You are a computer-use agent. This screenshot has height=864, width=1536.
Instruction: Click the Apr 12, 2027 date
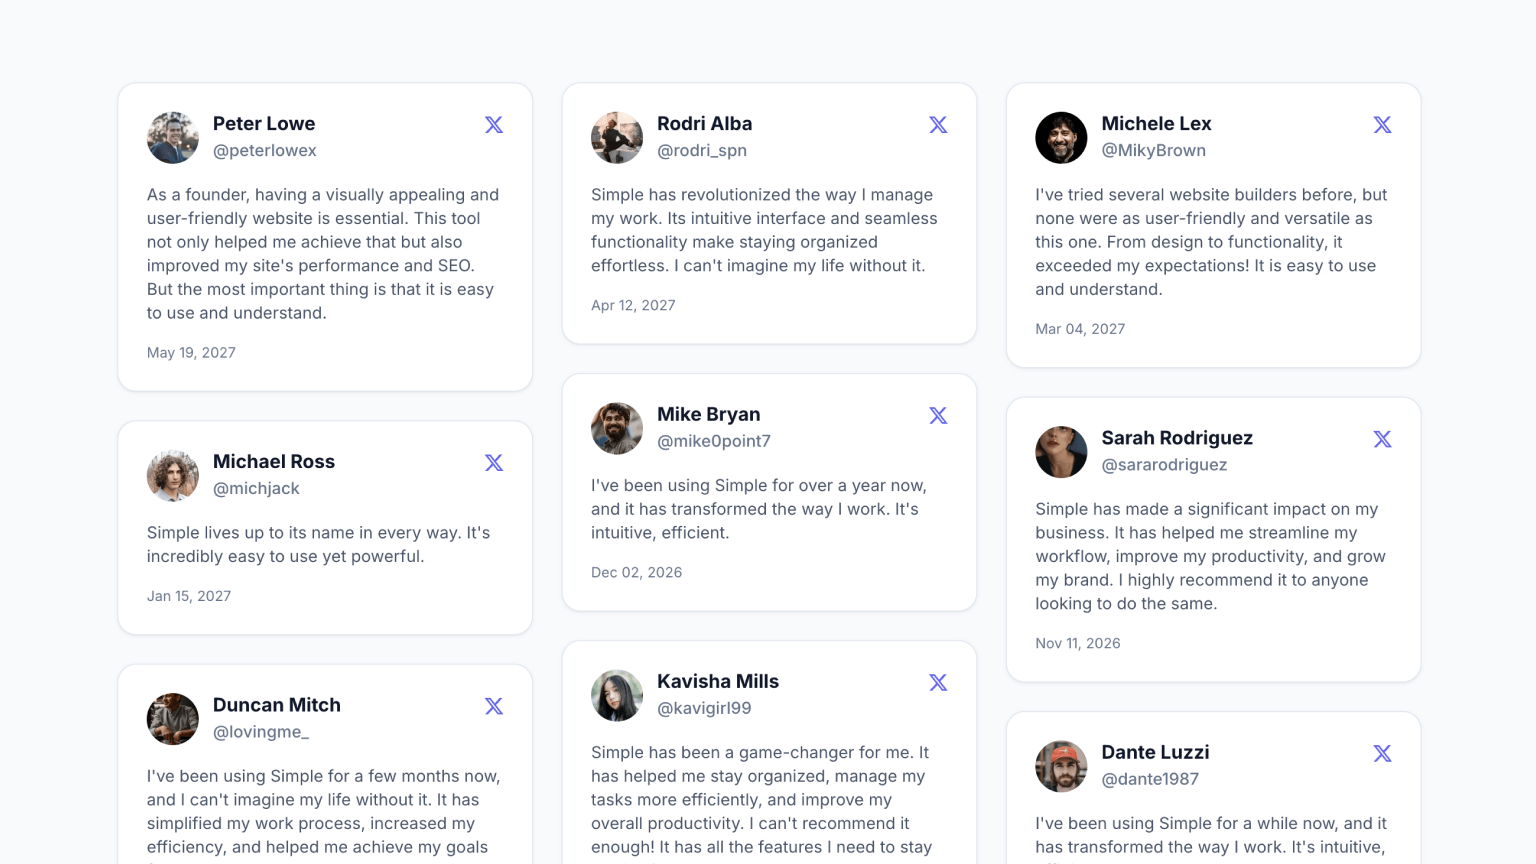pos(633,306)
